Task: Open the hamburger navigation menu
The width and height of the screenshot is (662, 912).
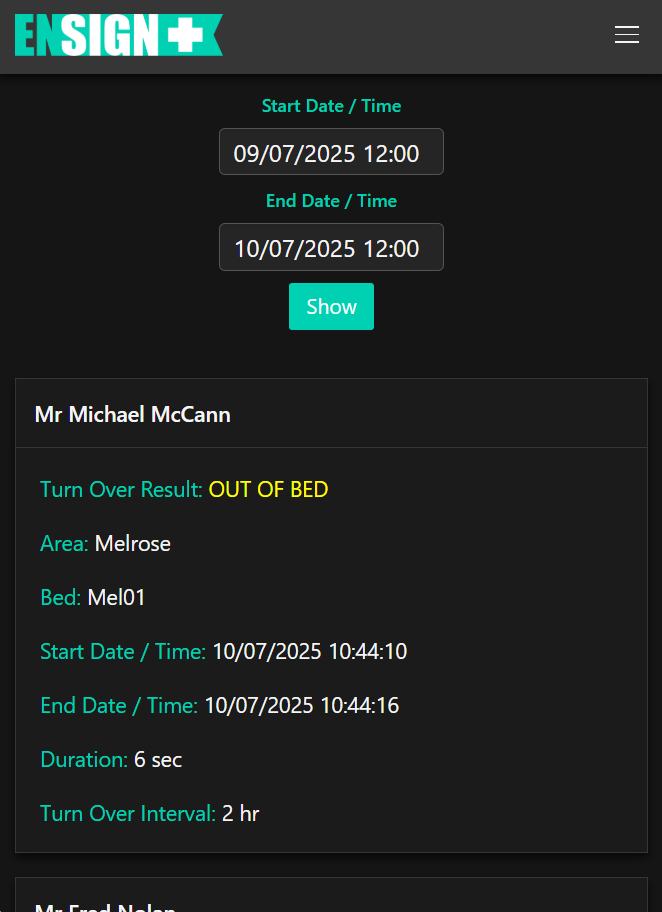Action: click(627, 35)
